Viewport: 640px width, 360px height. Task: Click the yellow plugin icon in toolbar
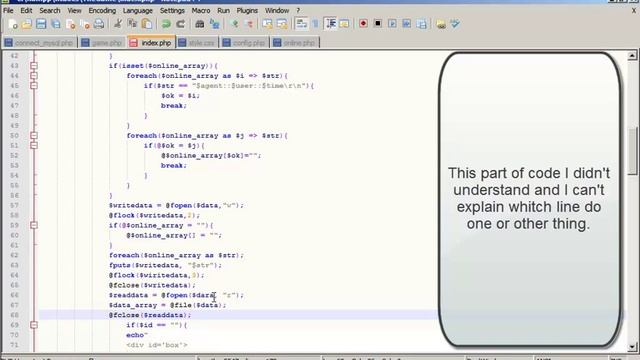point(441,24)
